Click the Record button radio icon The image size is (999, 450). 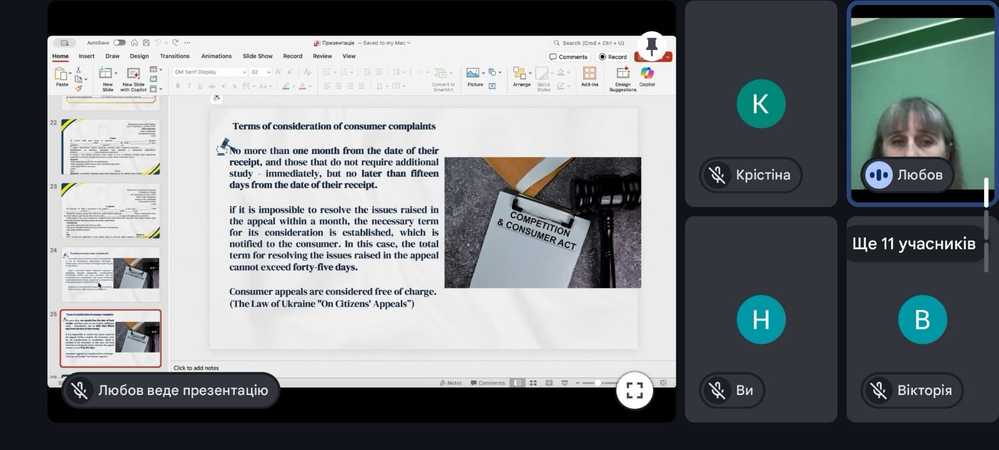click(602, 57)
